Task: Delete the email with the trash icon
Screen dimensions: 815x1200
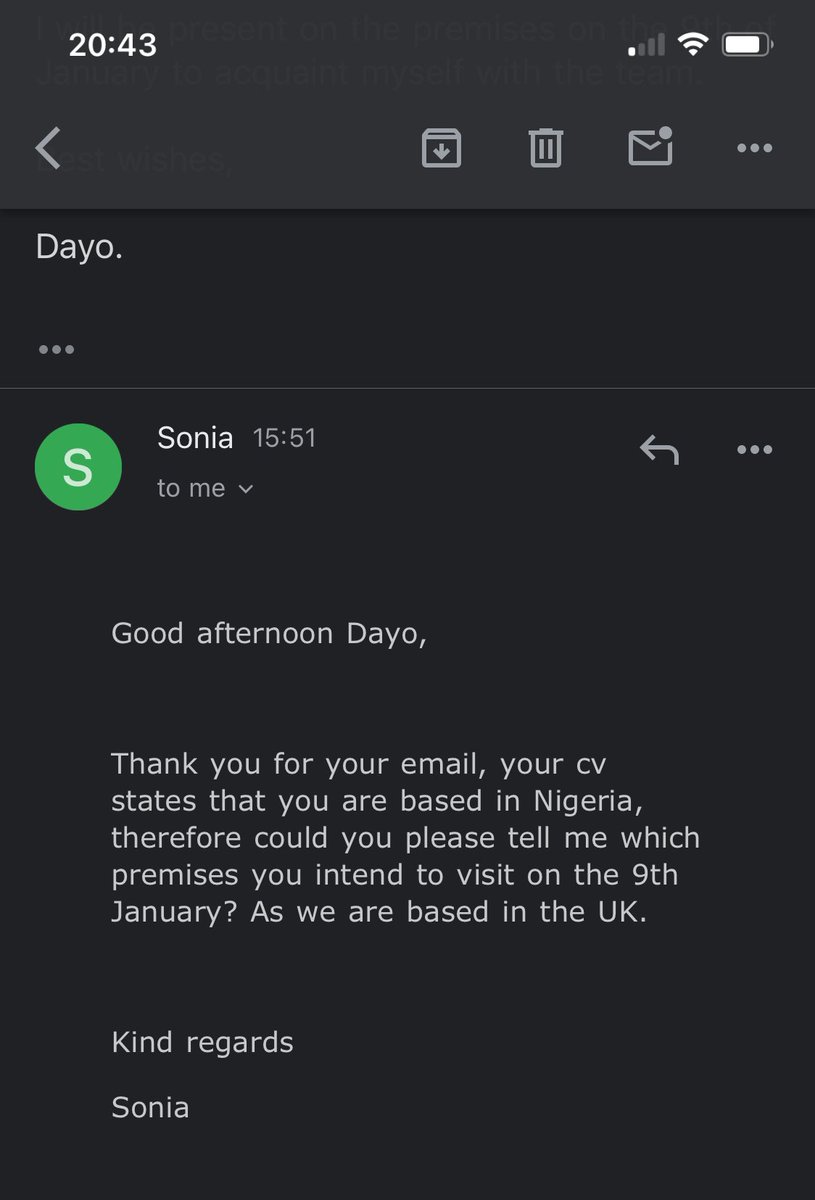Action: [545, 148]
